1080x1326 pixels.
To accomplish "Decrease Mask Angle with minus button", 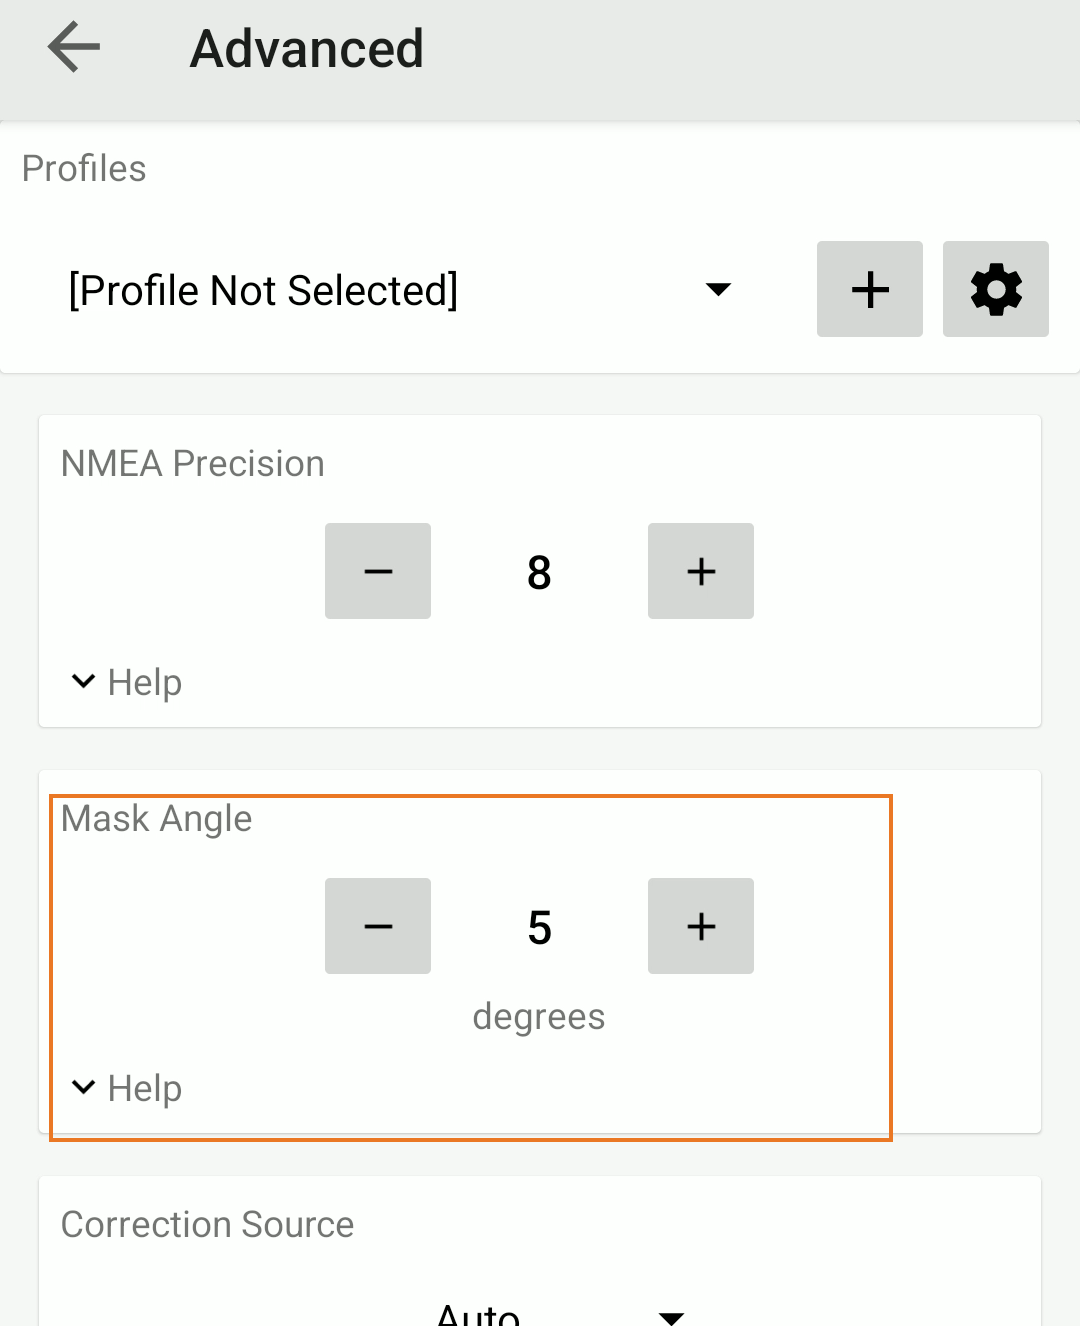I will coord(378,926).
